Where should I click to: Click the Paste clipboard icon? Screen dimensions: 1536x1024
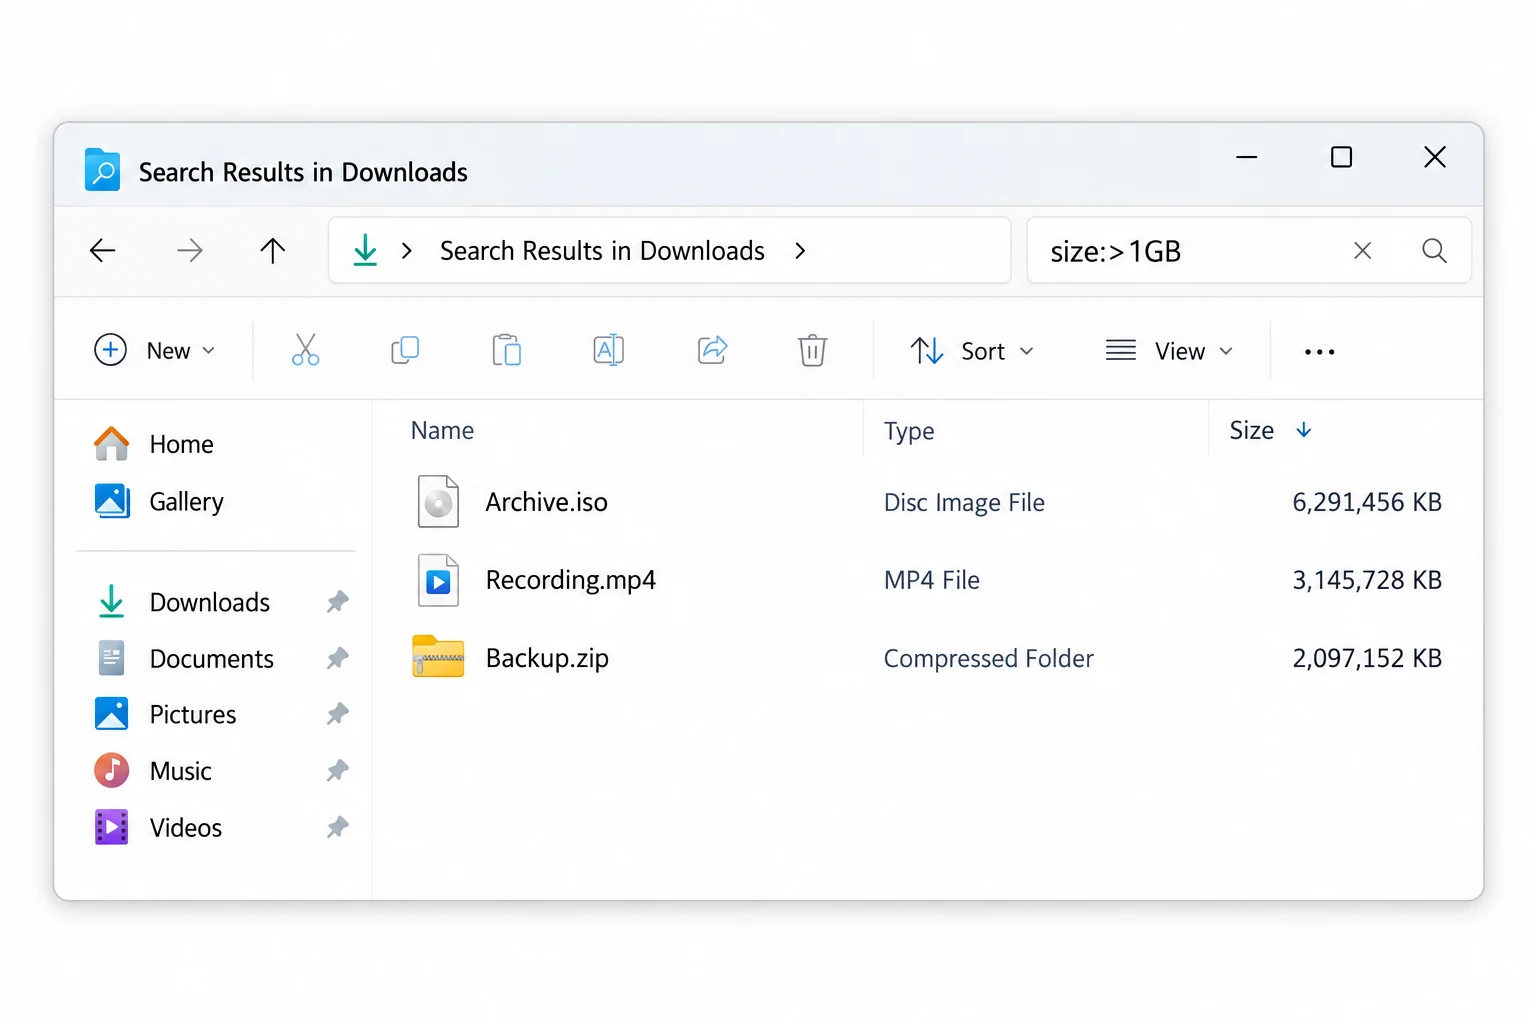[507, 350]
